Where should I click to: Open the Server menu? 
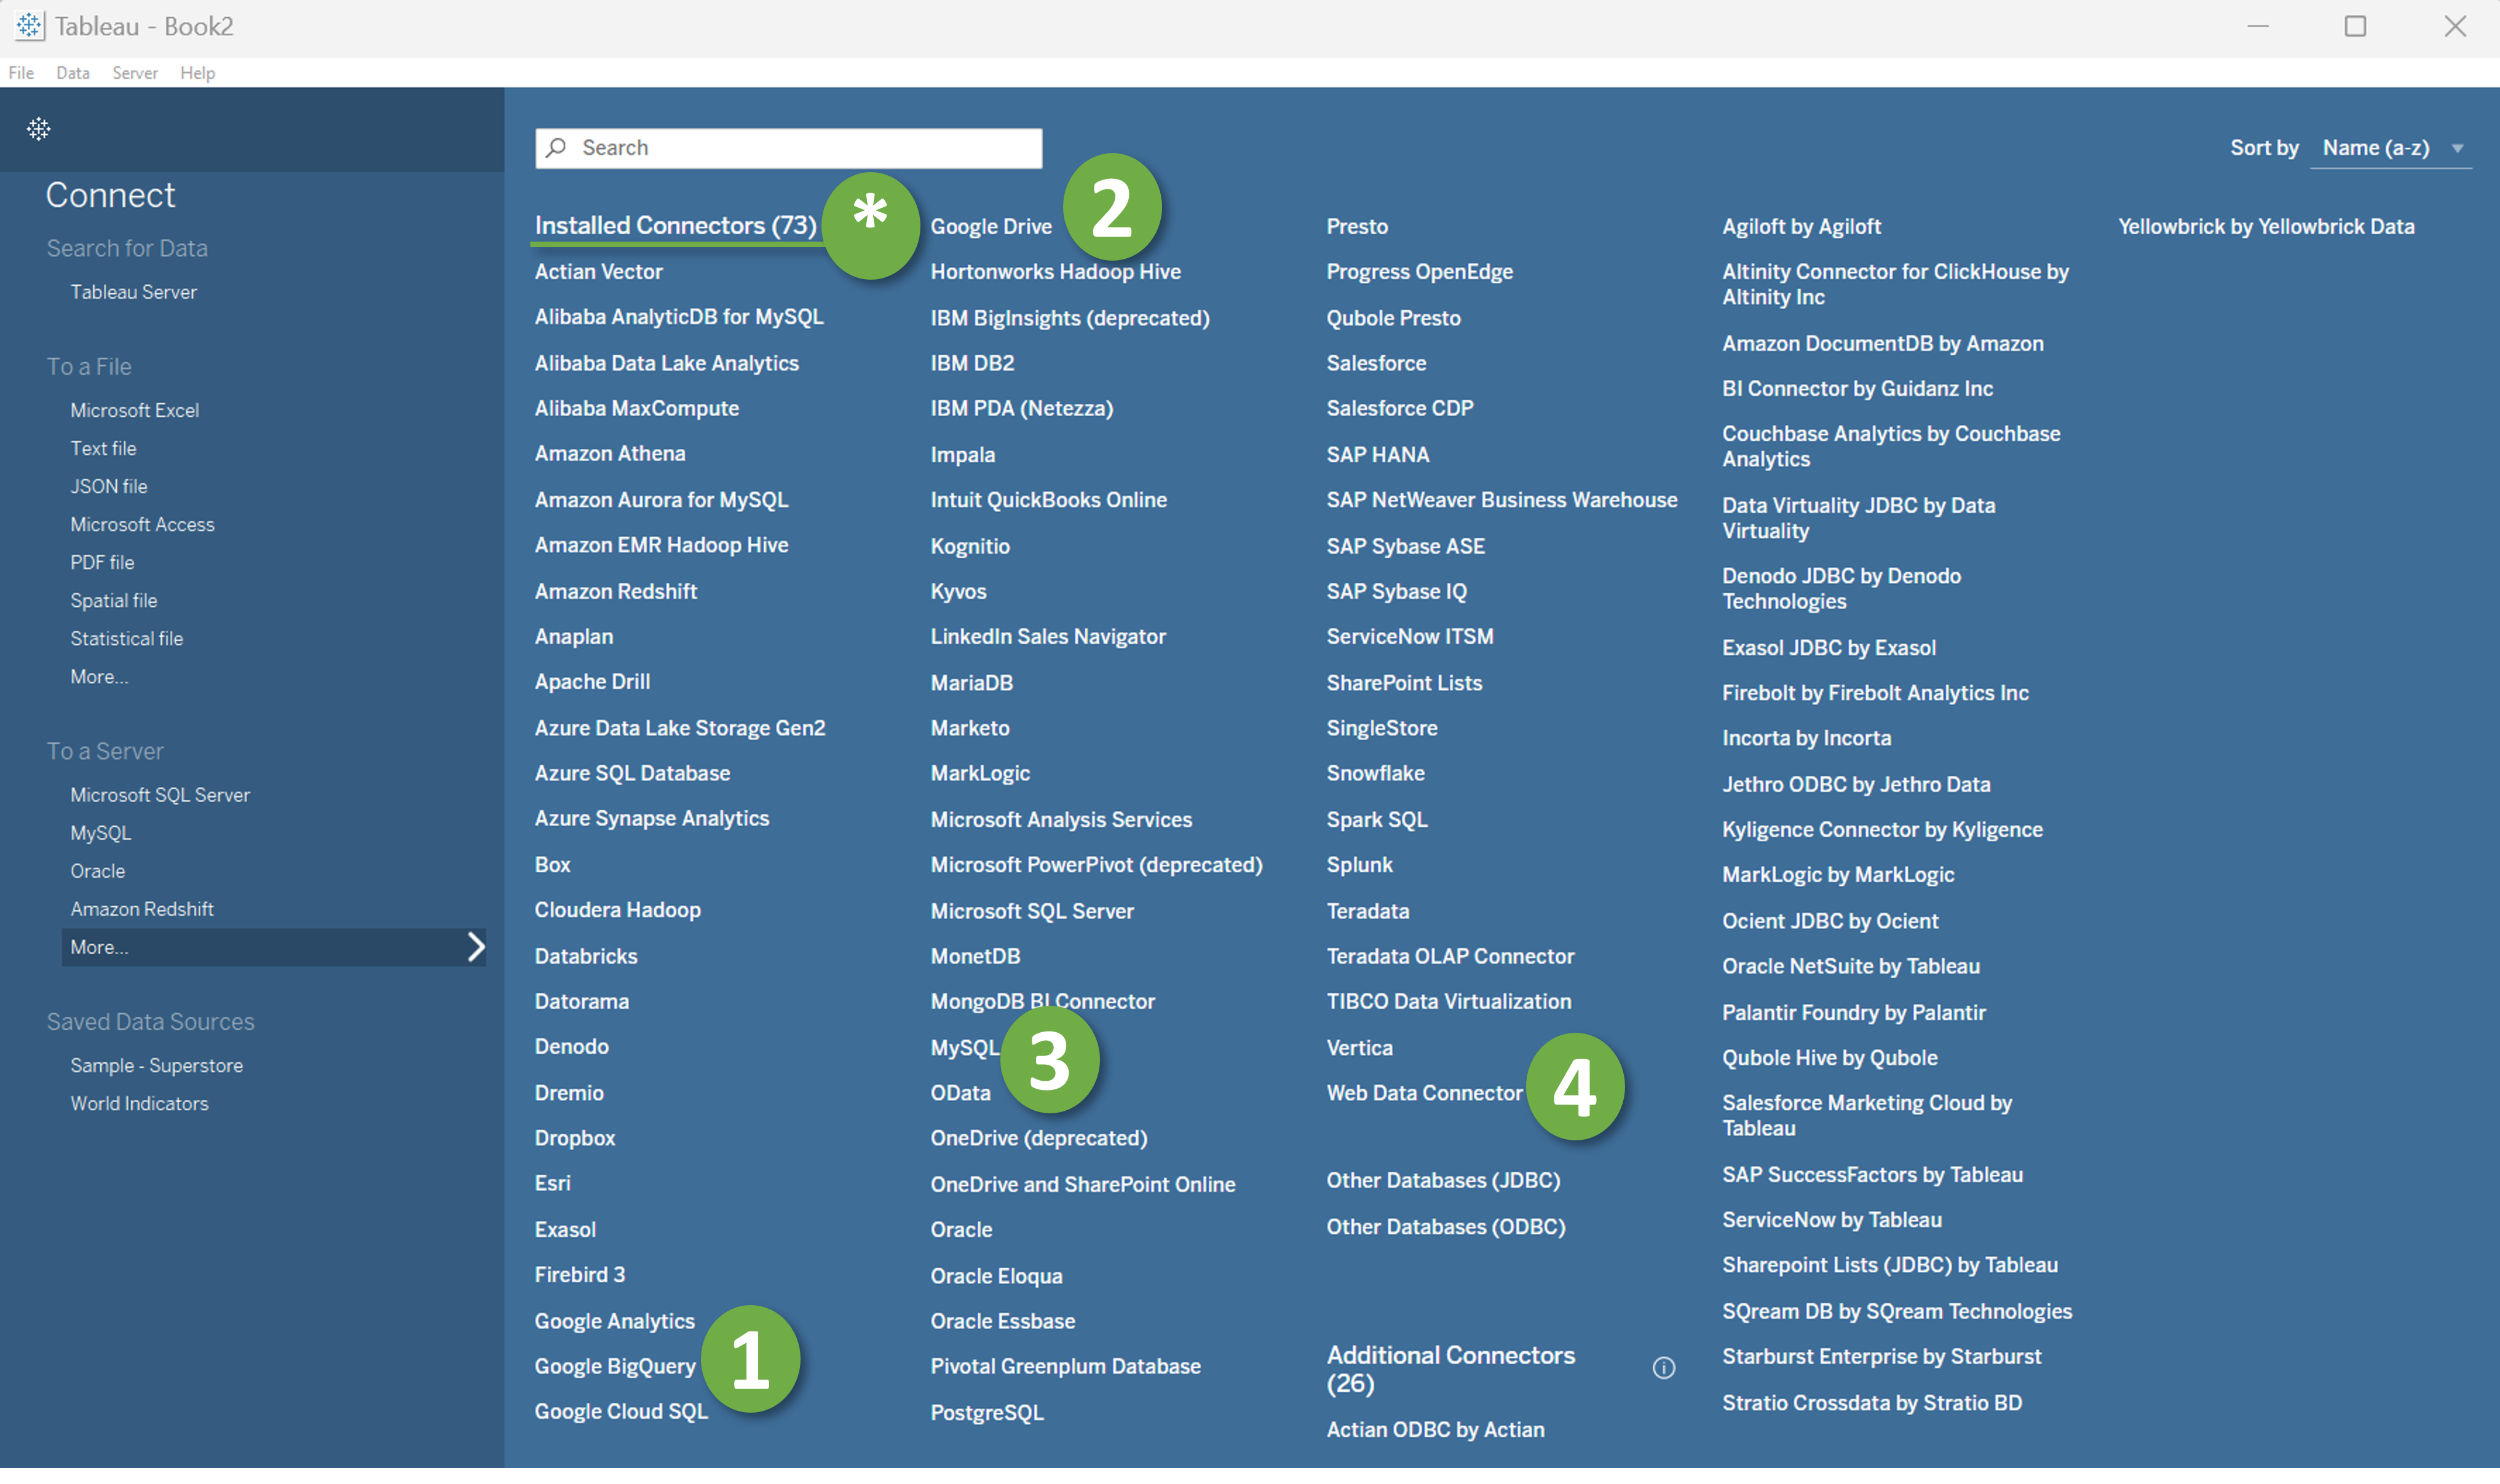point(135,73)
